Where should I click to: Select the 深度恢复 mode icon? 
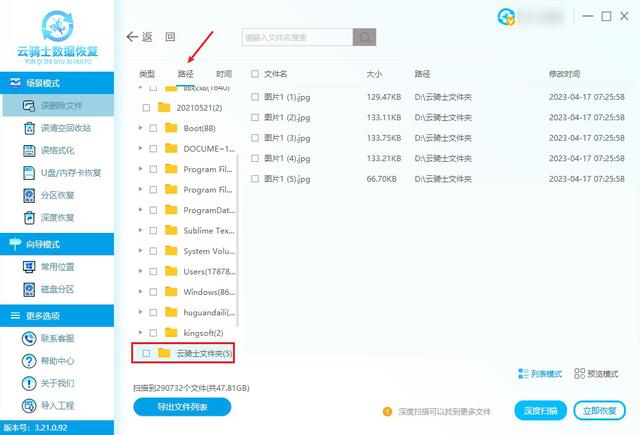point(29,218)
